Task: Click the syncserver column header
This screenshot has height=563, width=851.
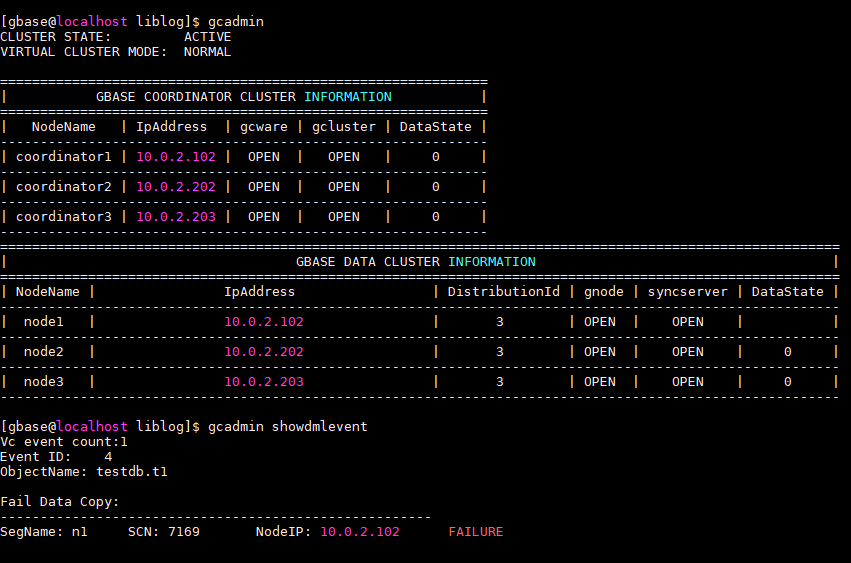Action: (688, 292)
